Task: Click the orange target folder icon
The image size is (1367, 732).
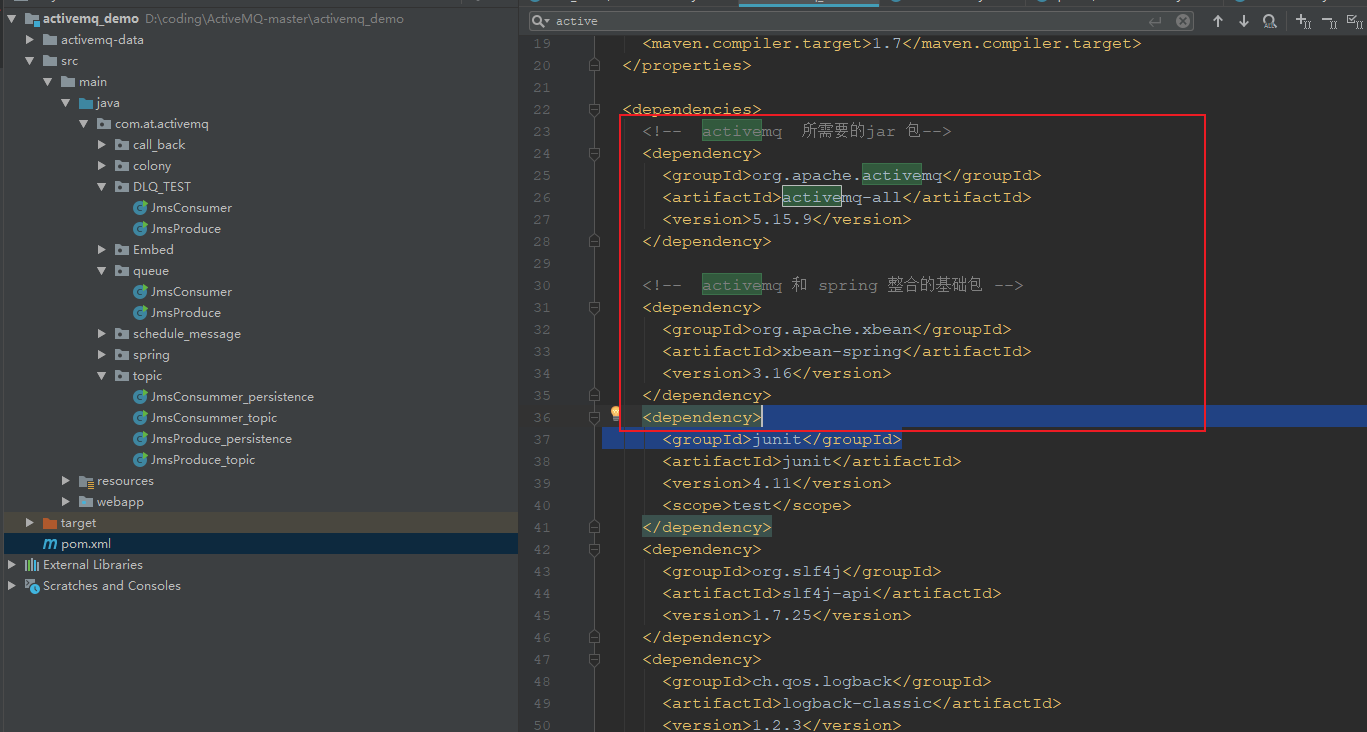Action: coord(50,523)
